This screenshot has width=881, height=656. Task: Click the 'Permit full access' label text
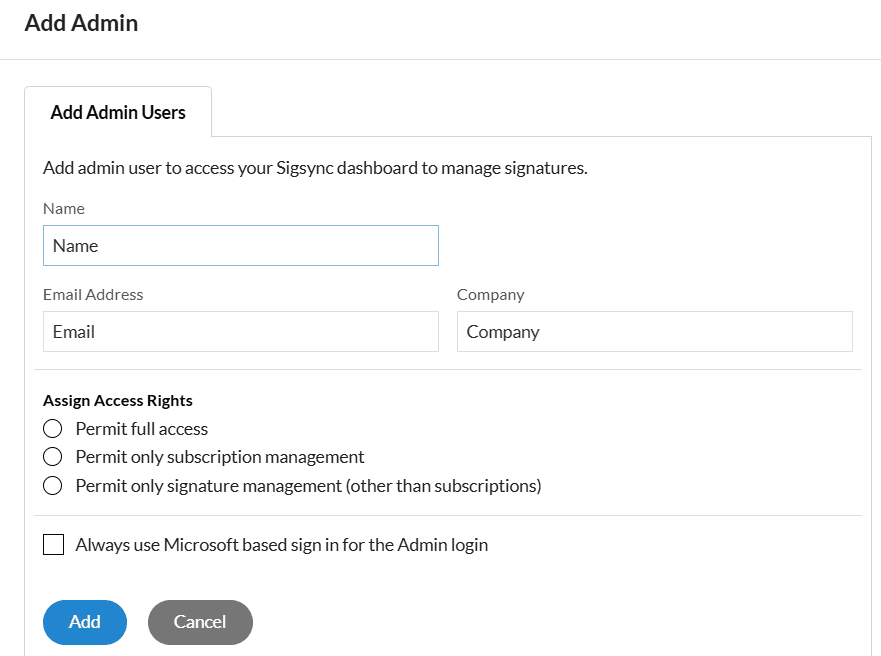tap(142, 429)
